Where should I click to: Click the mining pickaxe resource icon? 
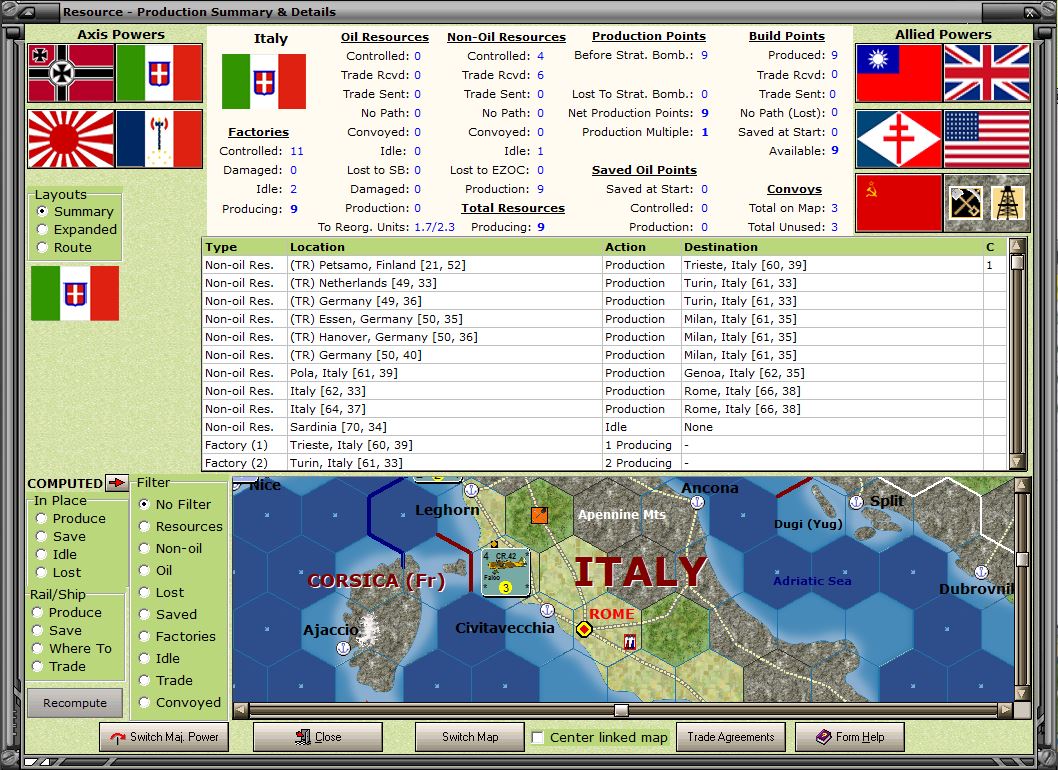[x=966, y=202]
